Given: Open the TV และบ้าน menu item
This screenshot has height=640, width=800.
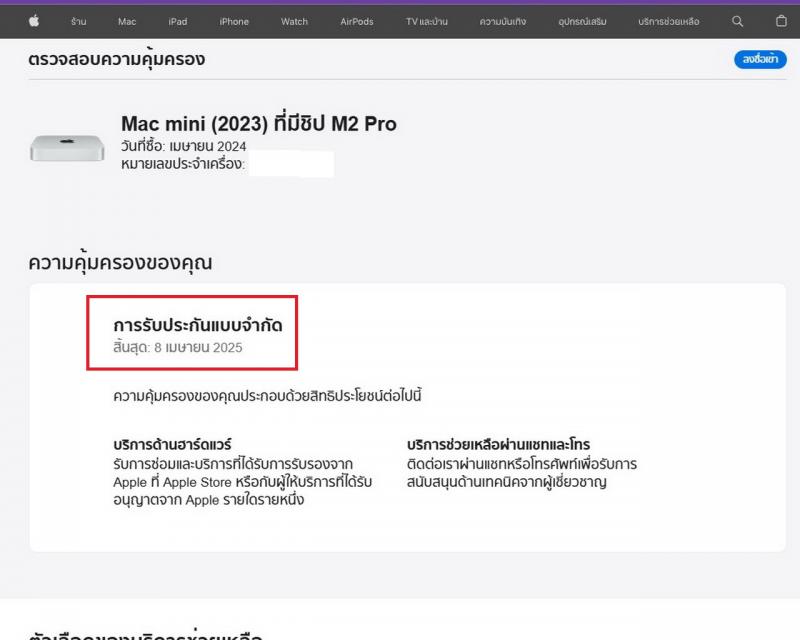Looking at the screenshot, I should click(429, 21).
